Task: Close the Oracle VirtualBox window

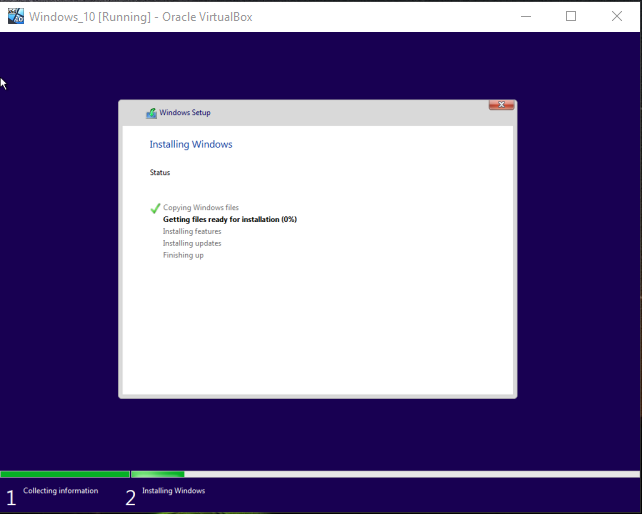Action: click(617, 16)
